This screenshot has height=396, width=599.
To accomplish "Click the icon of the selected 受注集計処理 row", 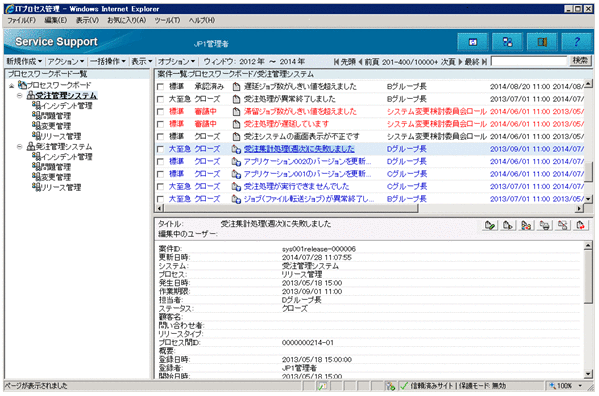I will pyautogui.click(x=236, y=149).
